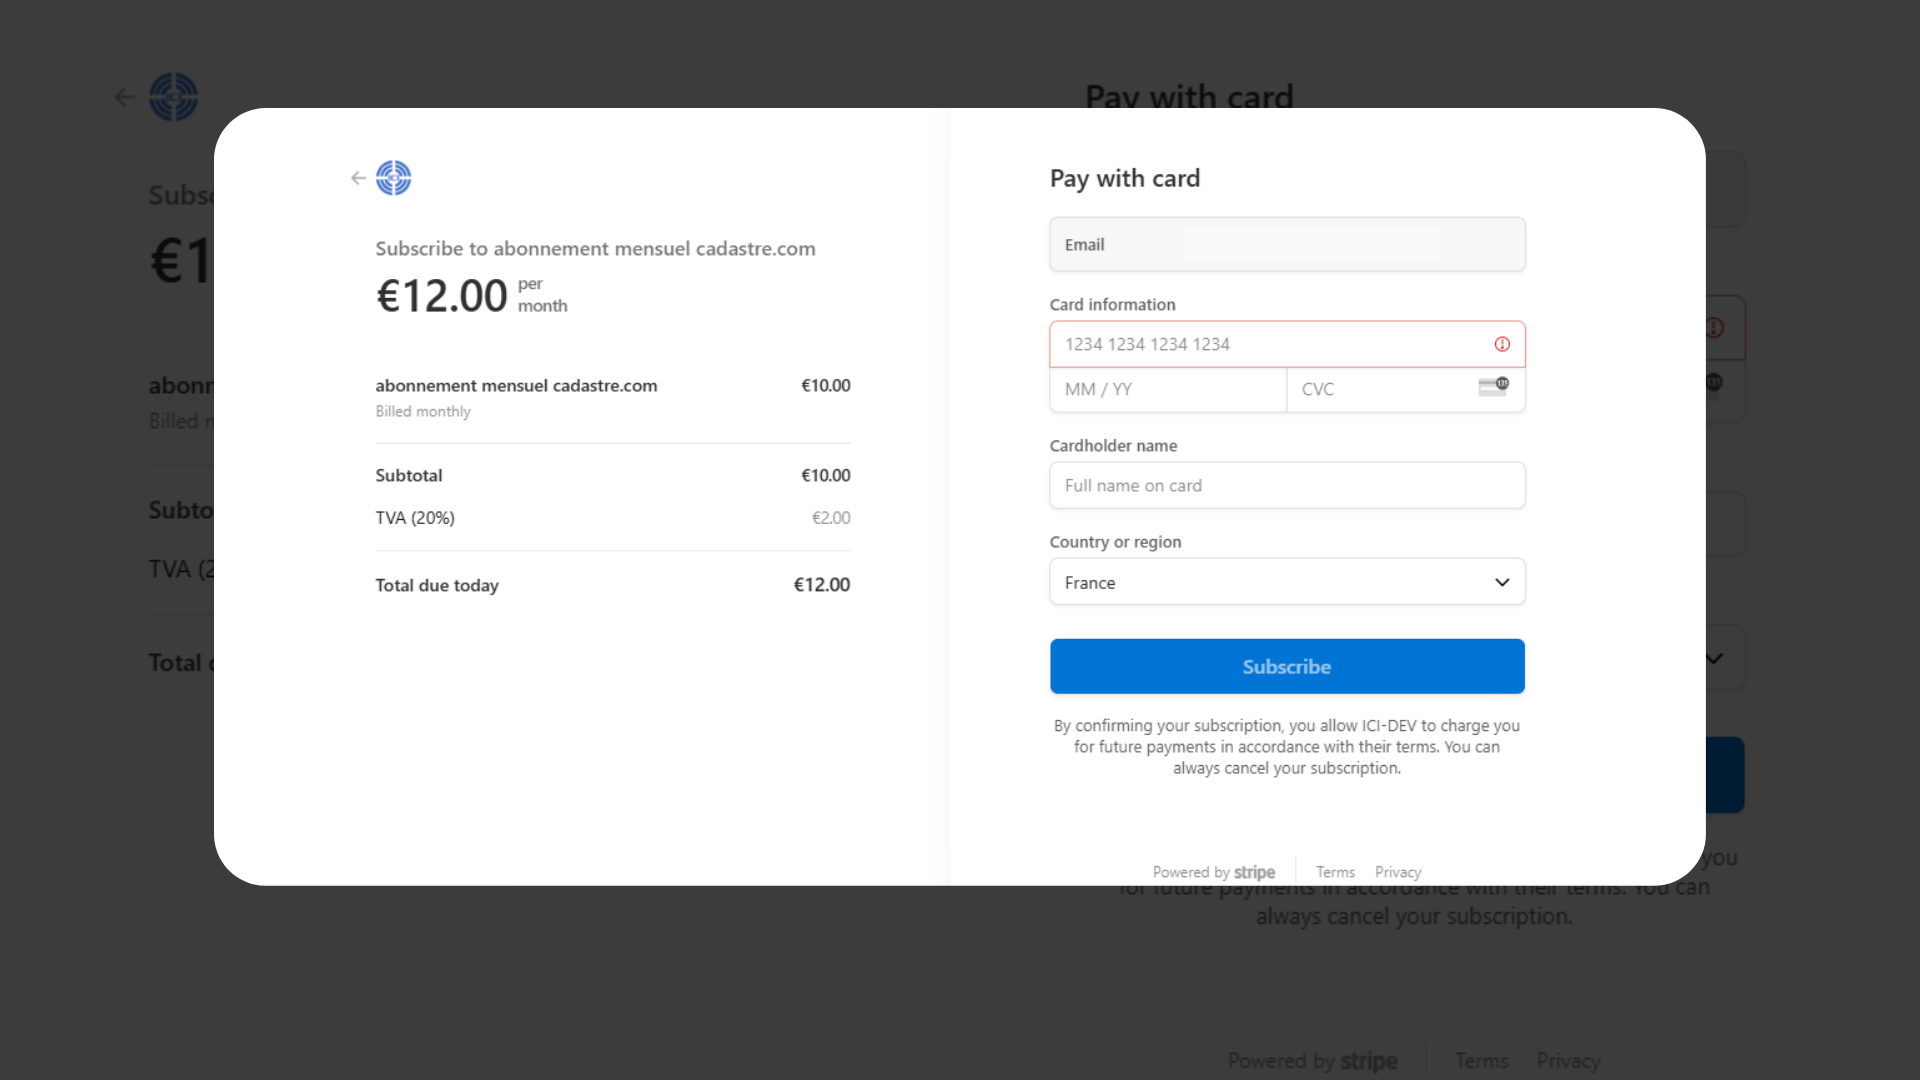This screenshot has height=1080, width=1920.
Task: Focus the Email input field
Action: click(1287, 244)
